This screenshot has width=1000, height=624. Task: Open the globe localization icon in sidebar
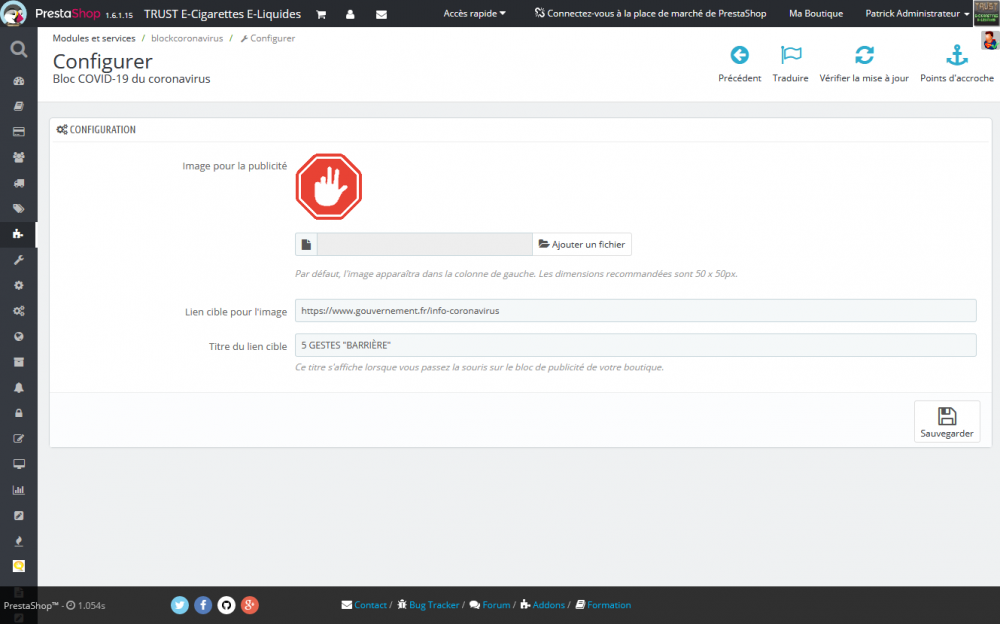coord(18,336)
